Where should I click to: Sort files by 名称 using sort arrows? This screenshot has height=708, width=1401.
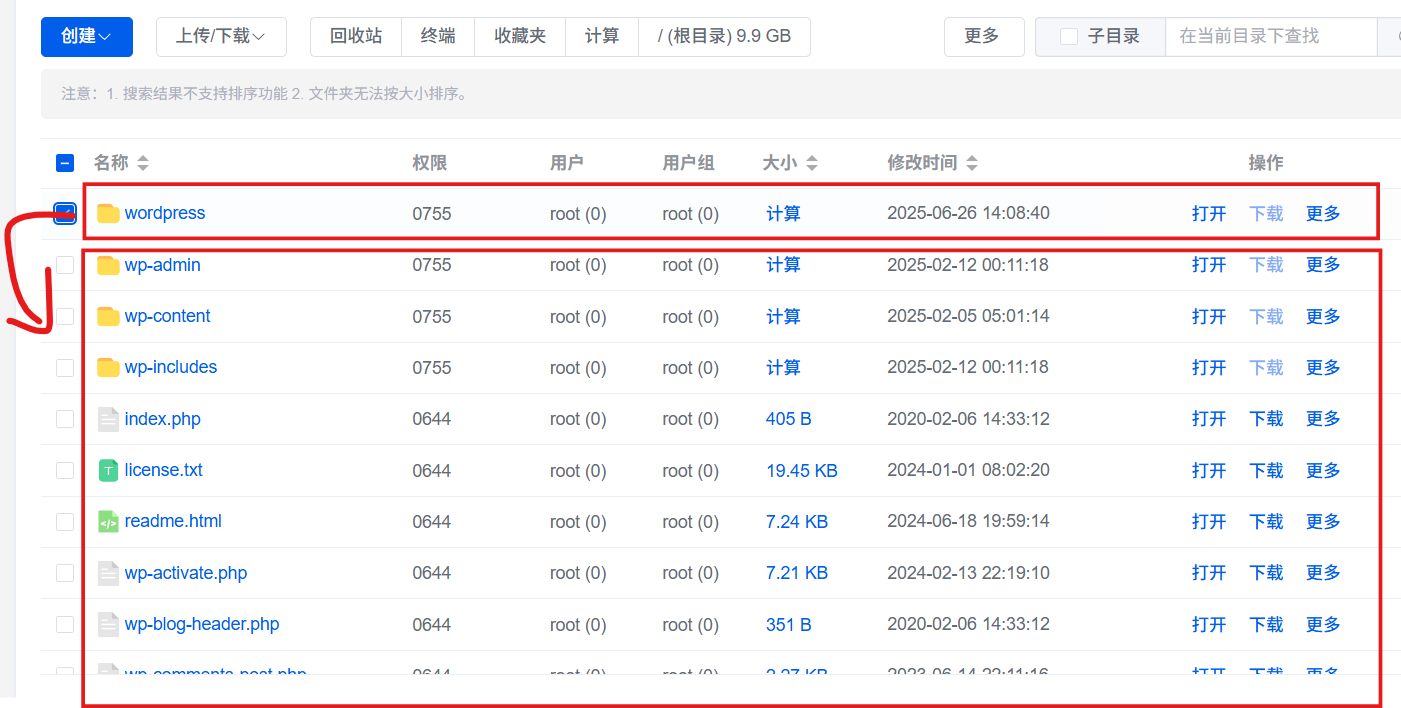(x=142, y=163)
